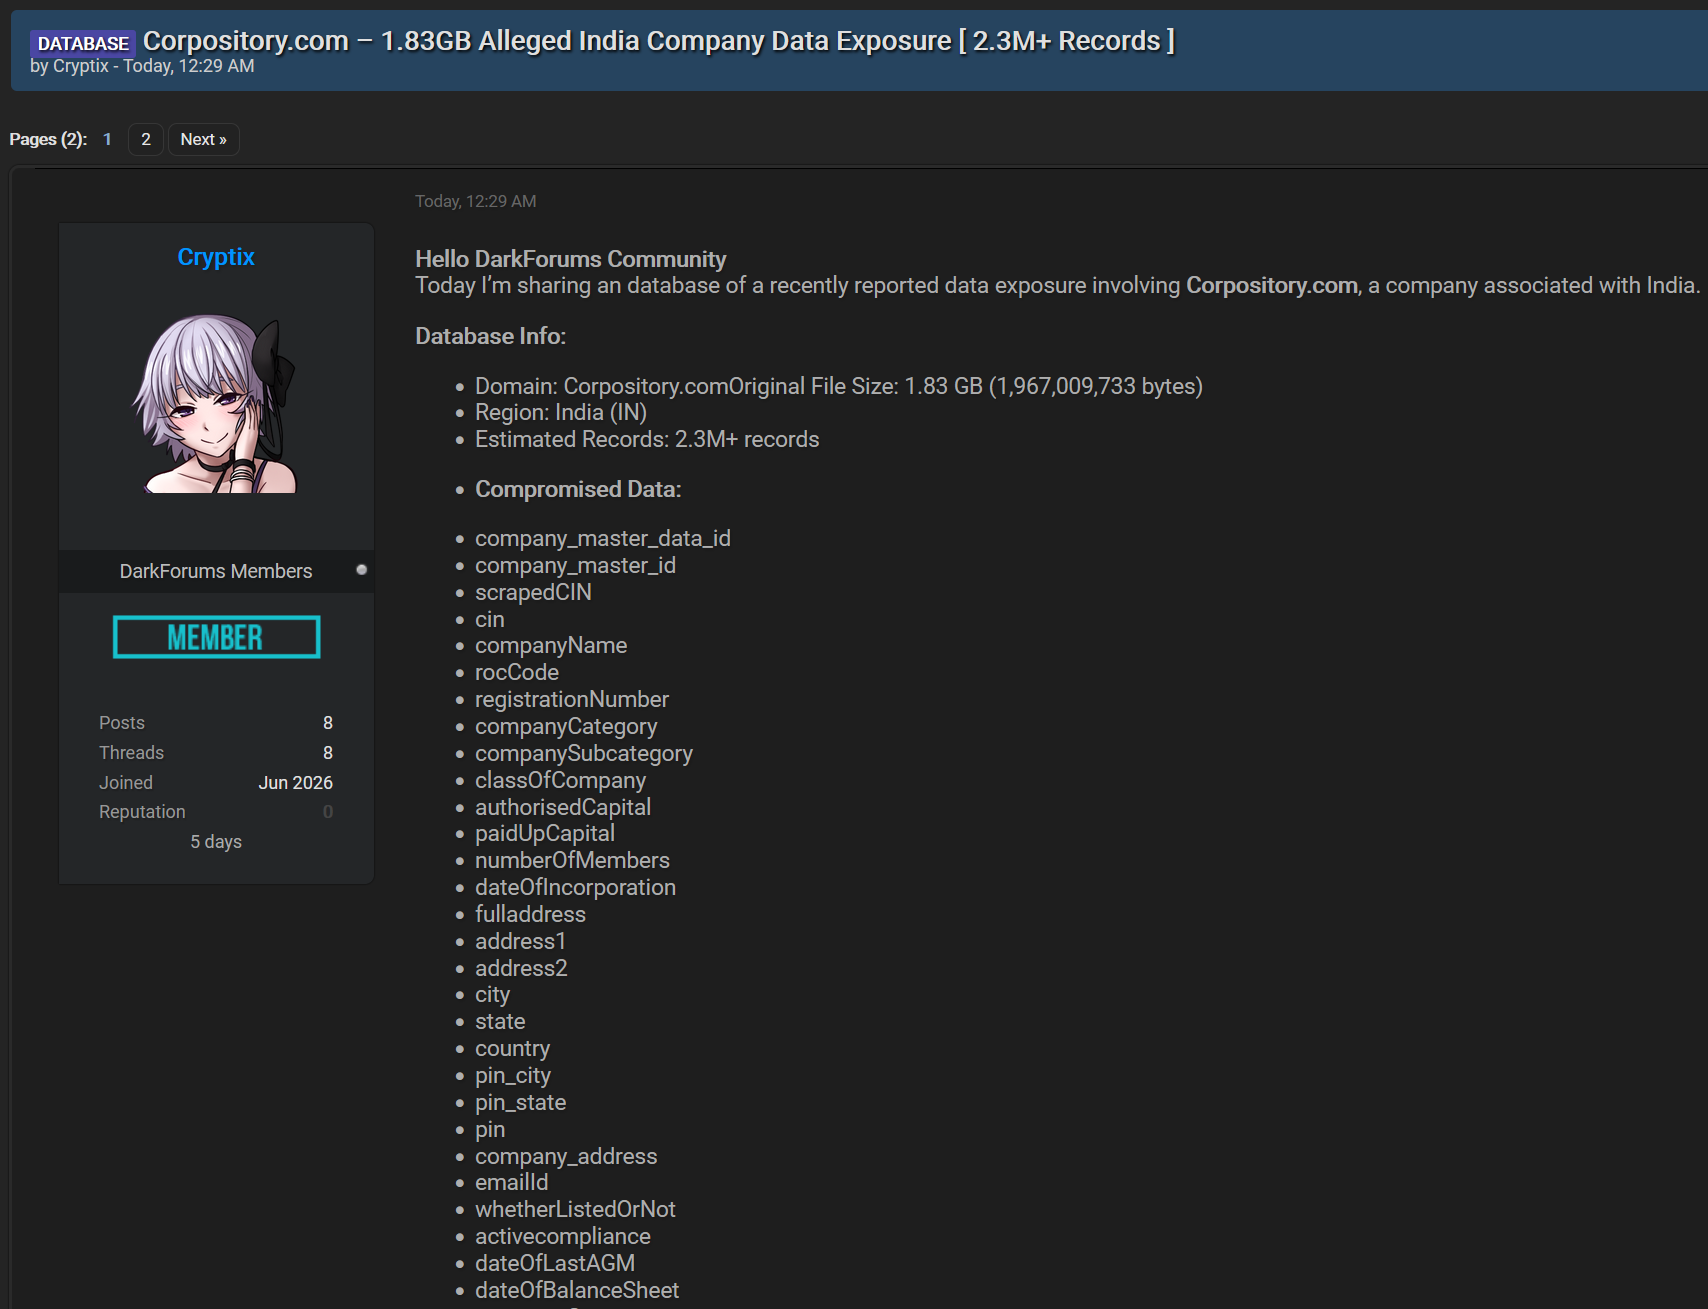Click the dateOfLastAGM list item

coord(555,1264)
